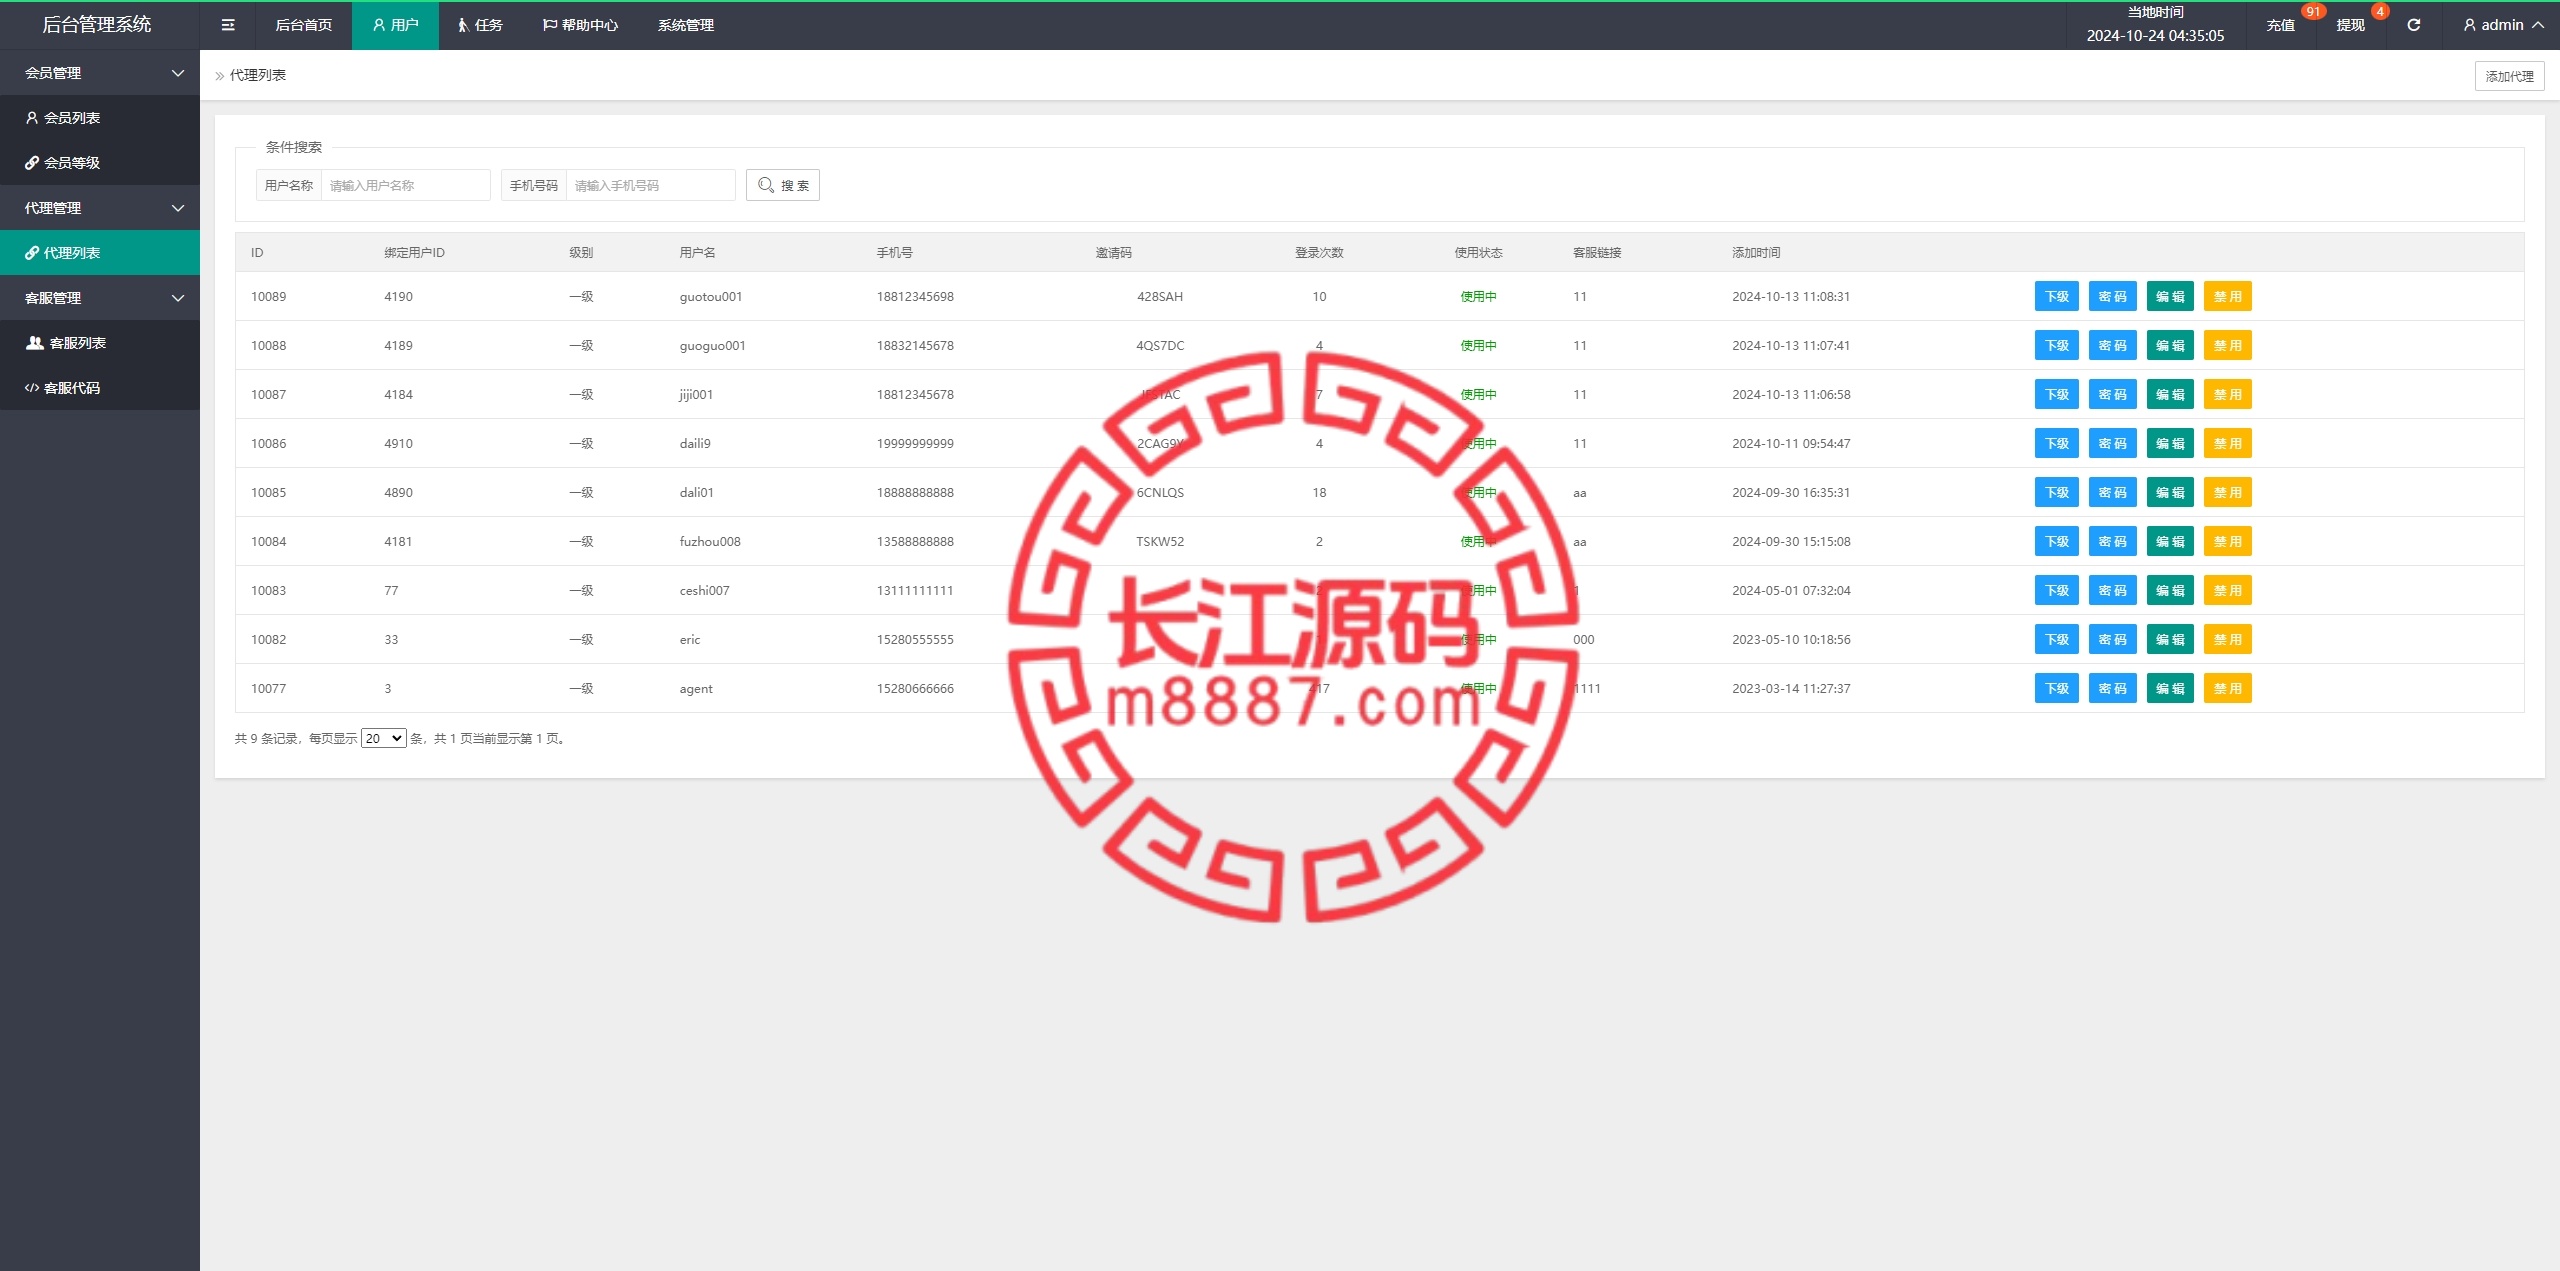Viewport: 2560px width, 1271px height.
Task: Click 密码 for ceshi007
Action: [2112, 590]
